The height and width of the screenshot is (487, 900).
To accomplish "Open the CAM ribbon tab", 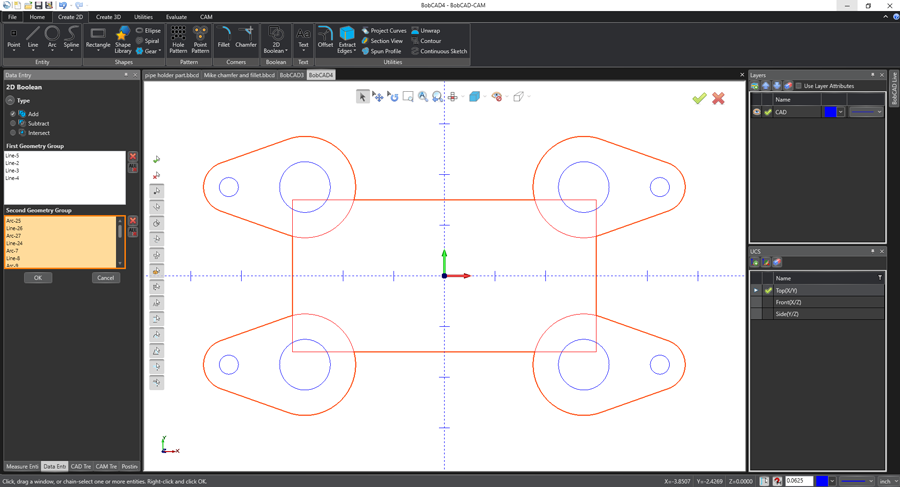I will [206, 17].
